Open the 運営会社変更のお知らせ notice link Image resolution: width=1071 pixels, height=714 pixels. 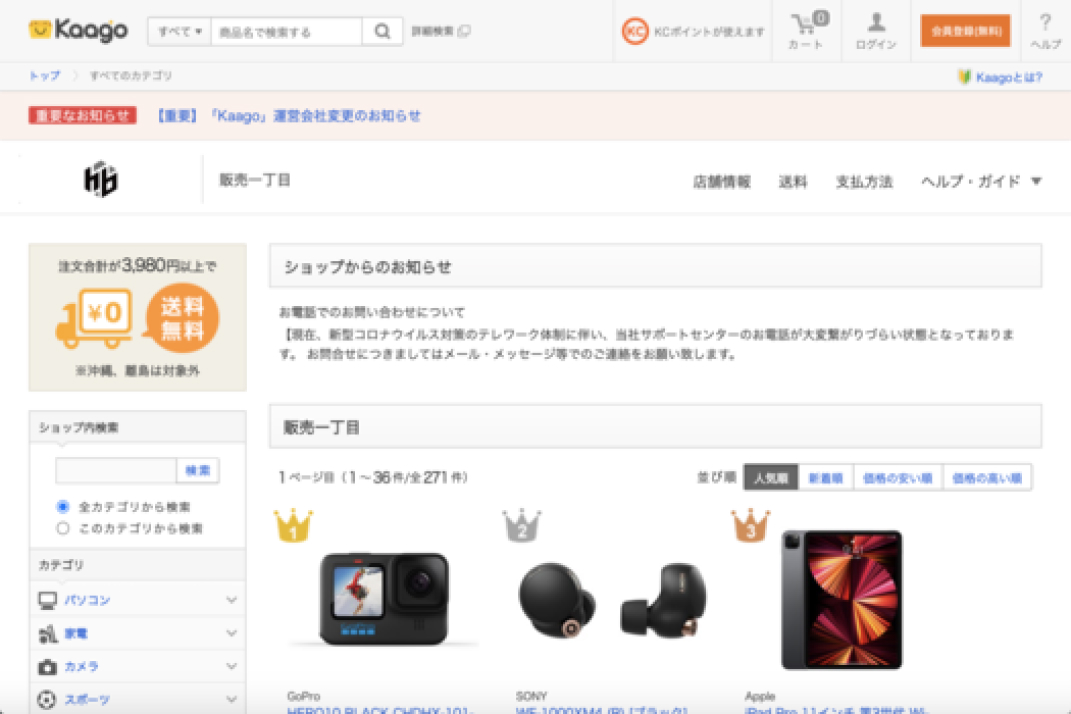coord(288,115)
